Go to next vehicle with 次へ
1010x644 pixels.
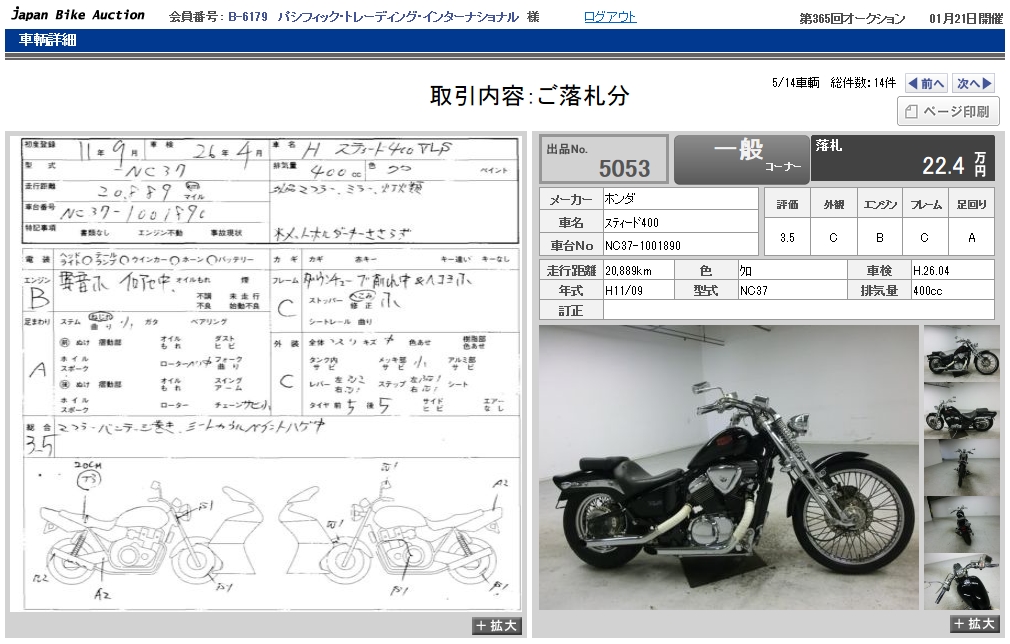973,84
